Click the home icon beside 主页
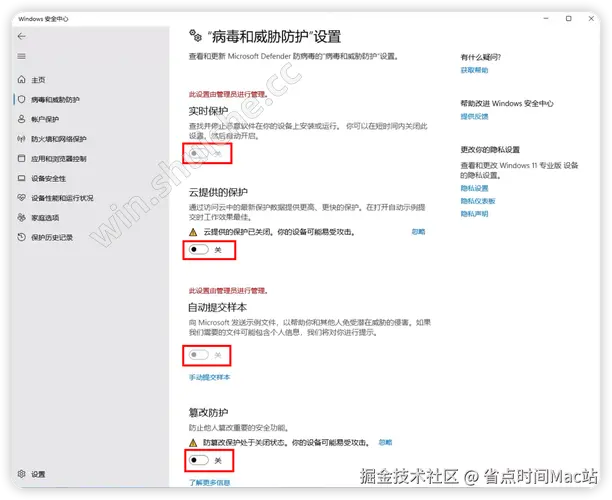This screenshot has width=612, height=500. 21,80
